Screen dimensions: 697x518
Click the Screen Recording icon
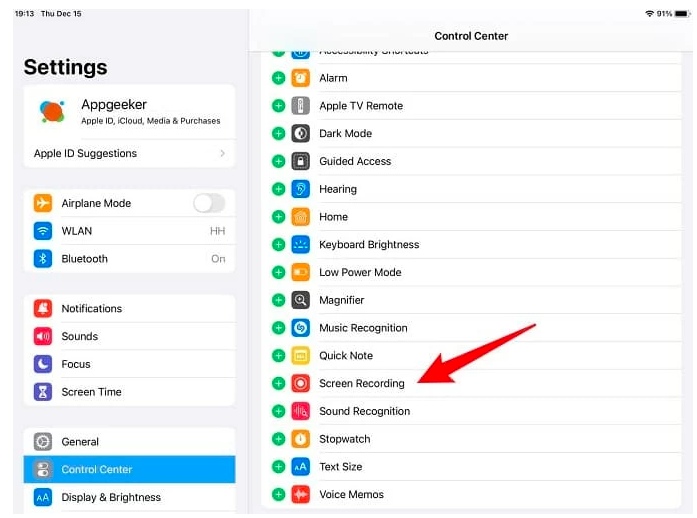click(301, 383)
